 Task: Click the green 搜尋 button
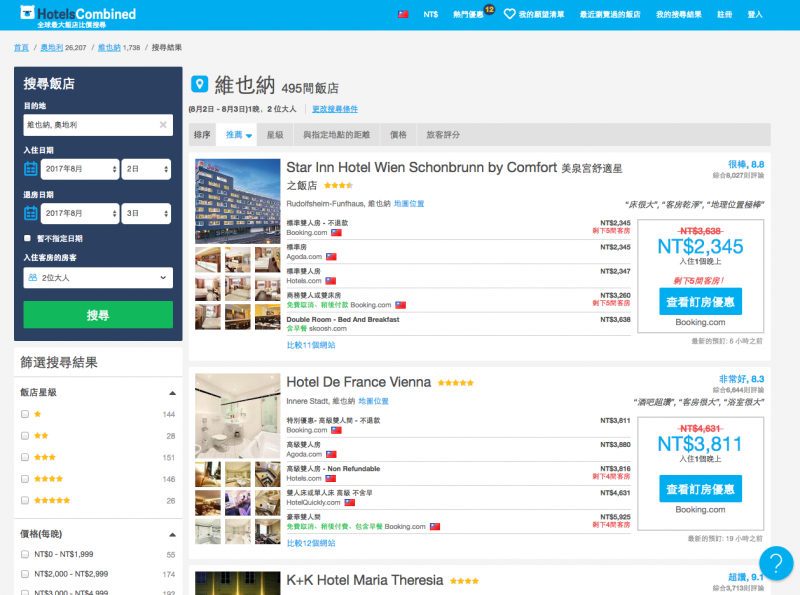(x=98, y=314)
